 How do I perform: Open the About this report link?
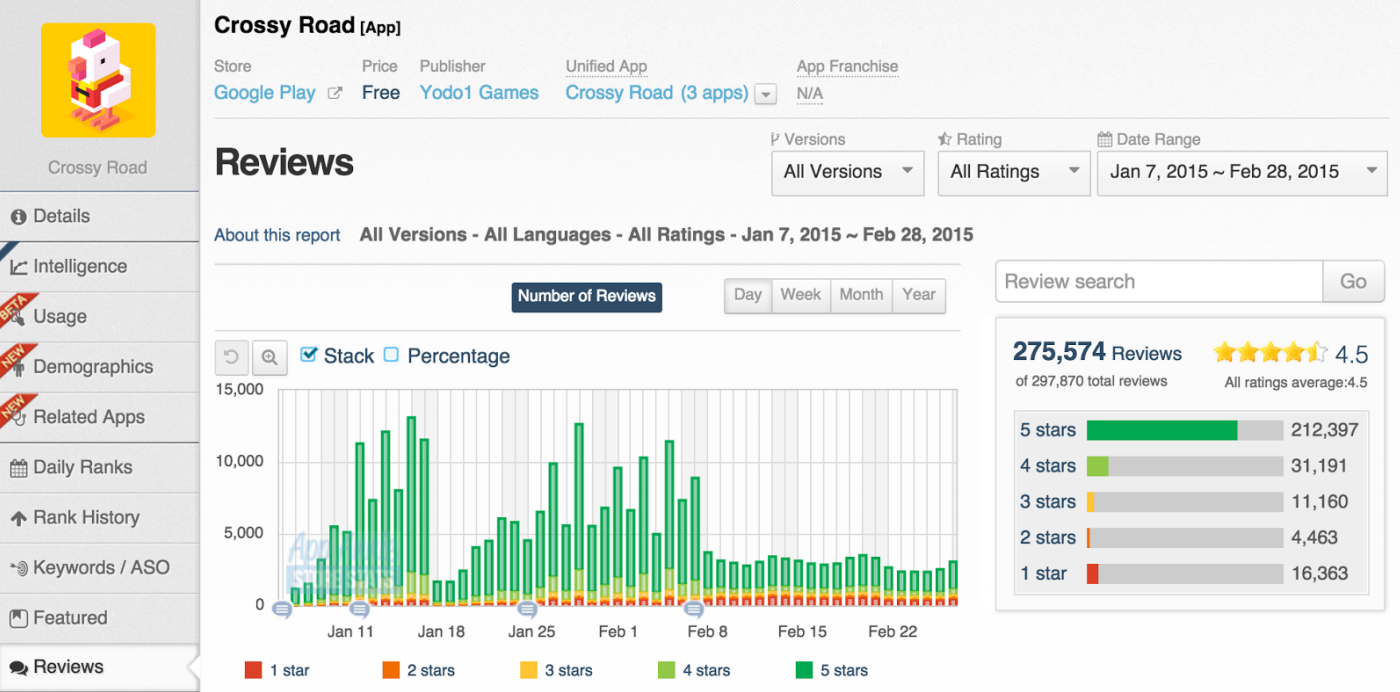pos(277,236)
